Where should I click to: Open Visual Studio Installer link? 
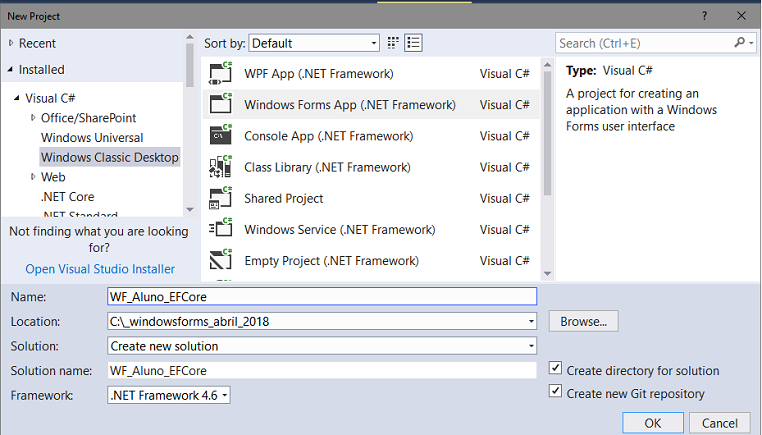click(x=100, y=269)
